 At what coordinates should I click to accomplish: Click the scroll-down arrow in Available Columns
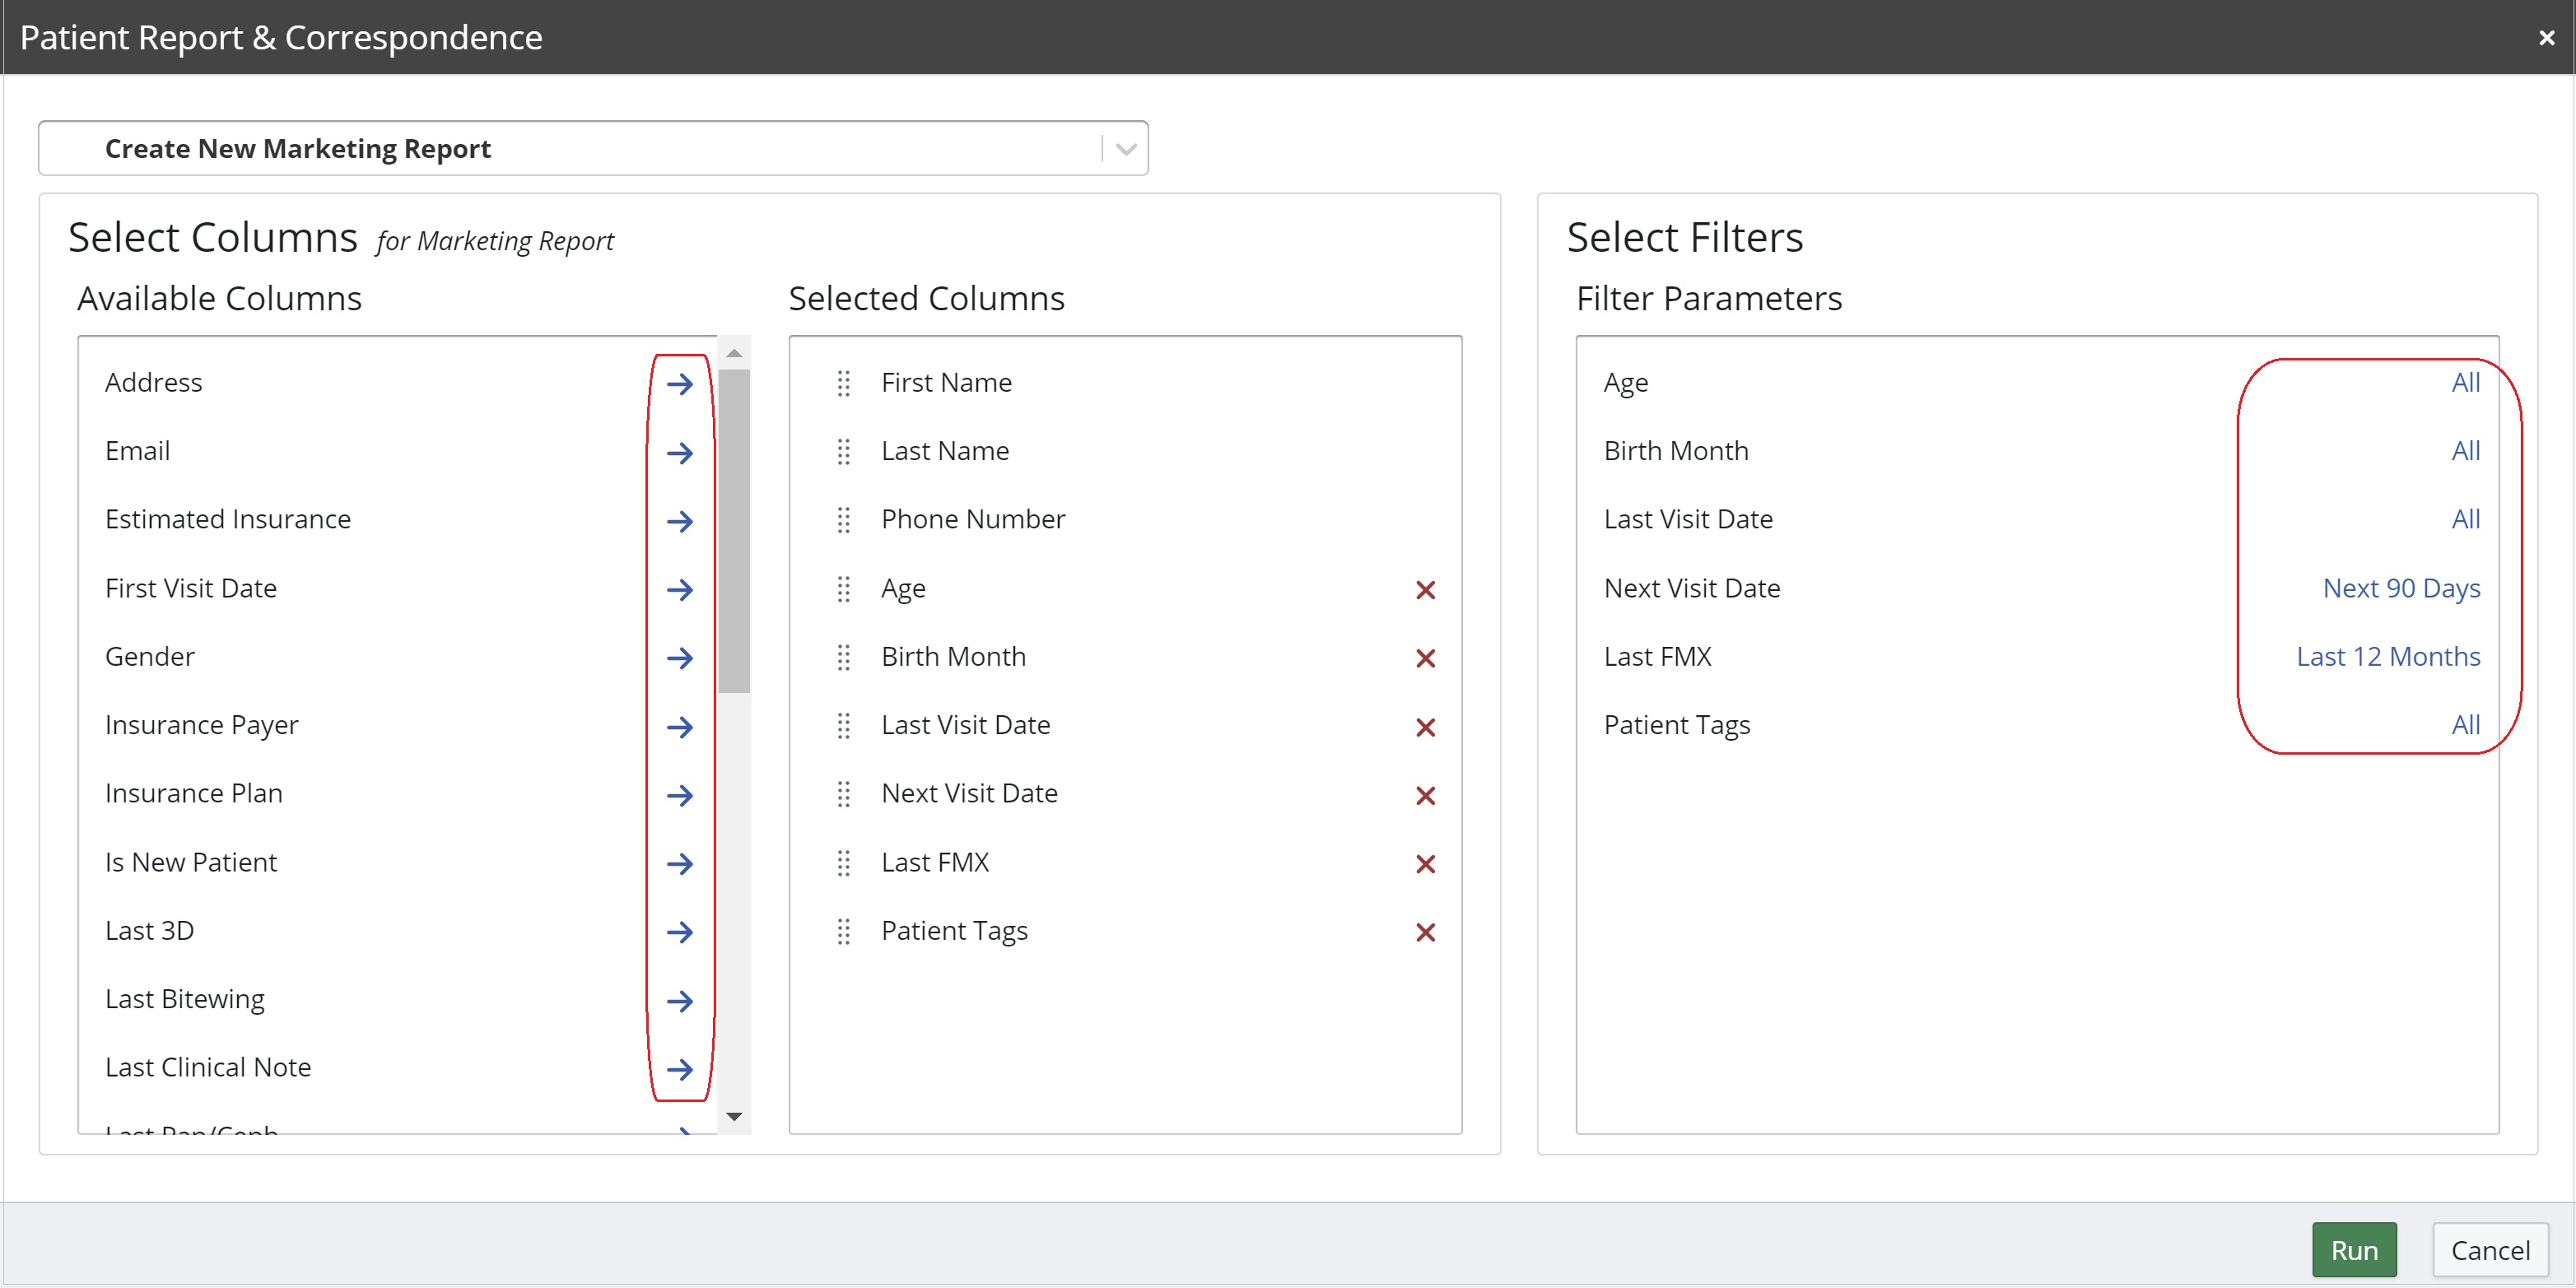[735, 1115]
